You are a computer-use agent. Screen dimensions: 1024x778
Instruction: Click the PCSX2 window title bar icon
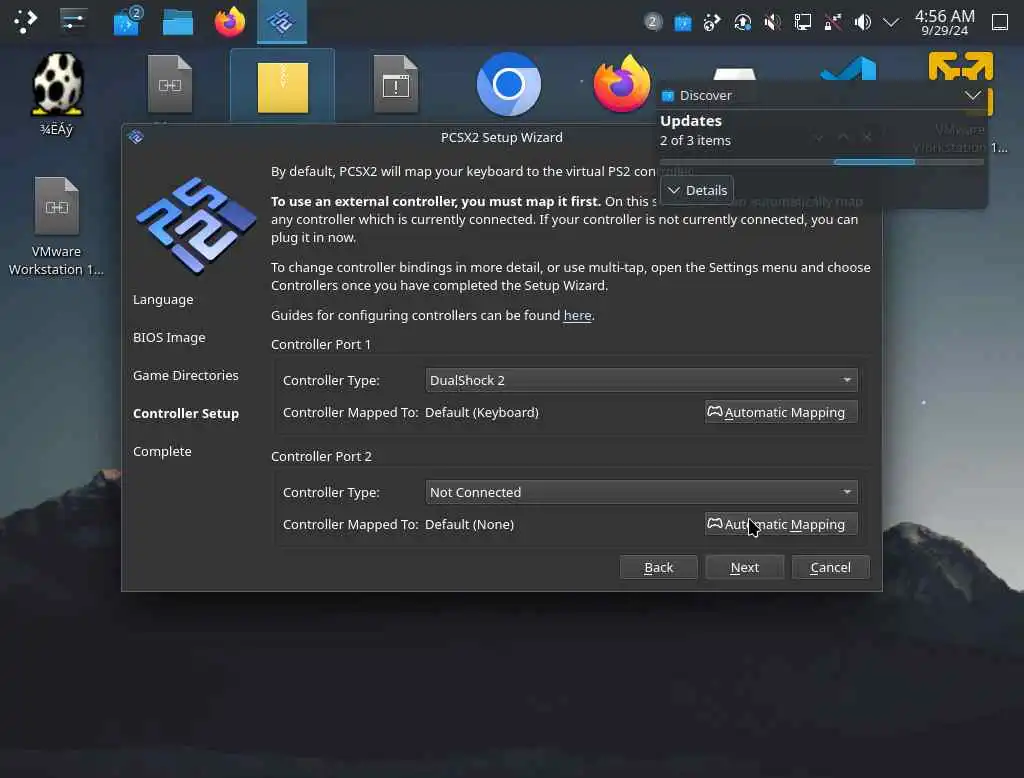[x=136, y=137]
